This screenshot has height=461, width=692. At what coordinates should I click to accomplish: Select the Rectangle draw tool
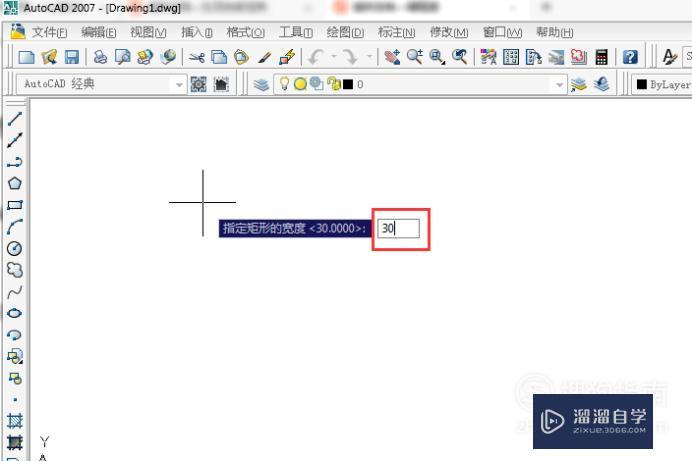tap(15, 205)
